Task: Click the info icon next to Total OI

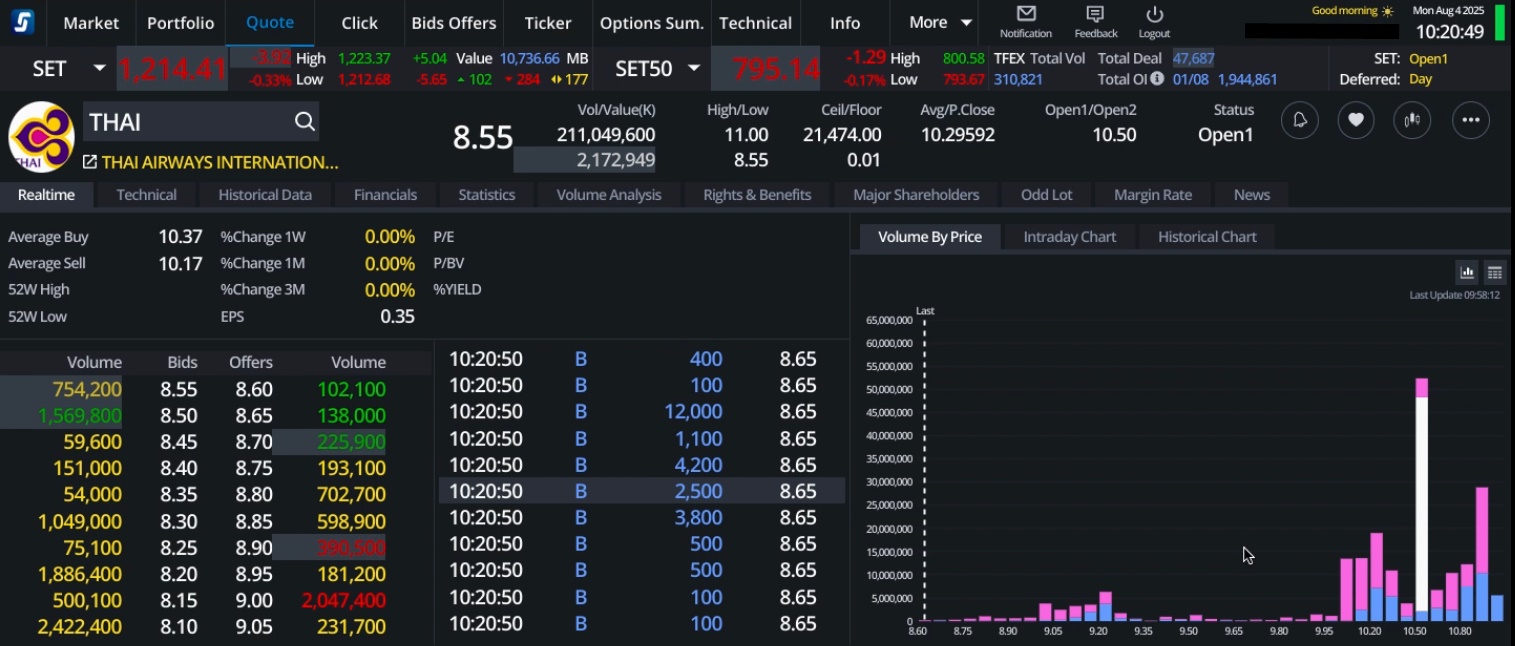Action: click(1157, 78)
